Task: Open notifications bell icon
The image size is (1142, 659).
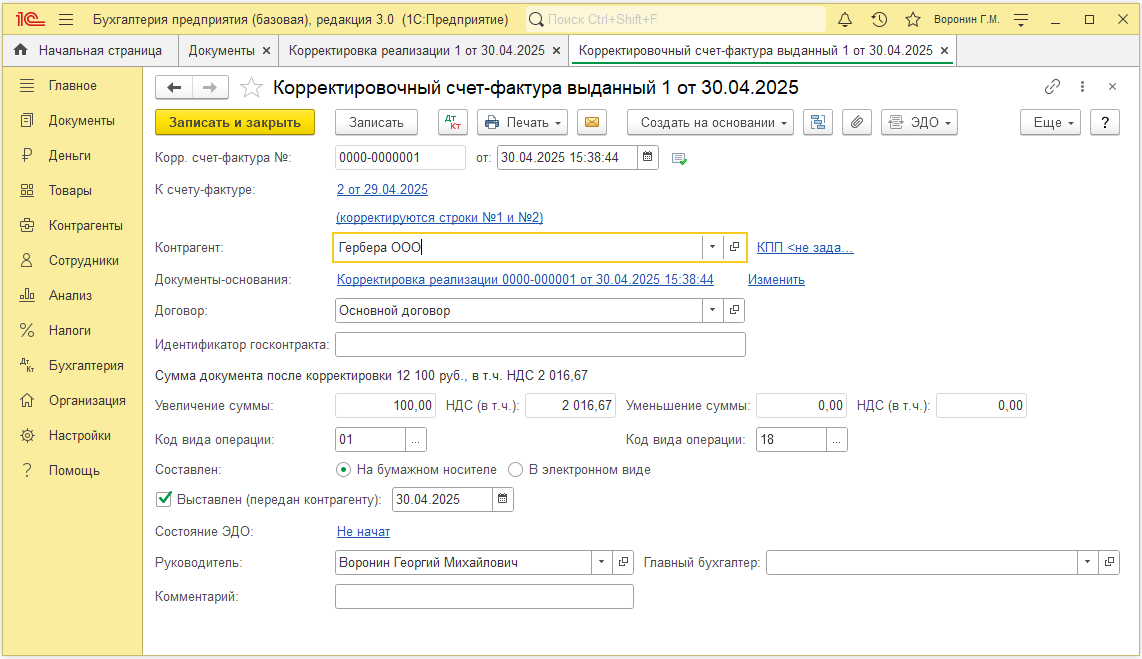Action: (845, 20)
